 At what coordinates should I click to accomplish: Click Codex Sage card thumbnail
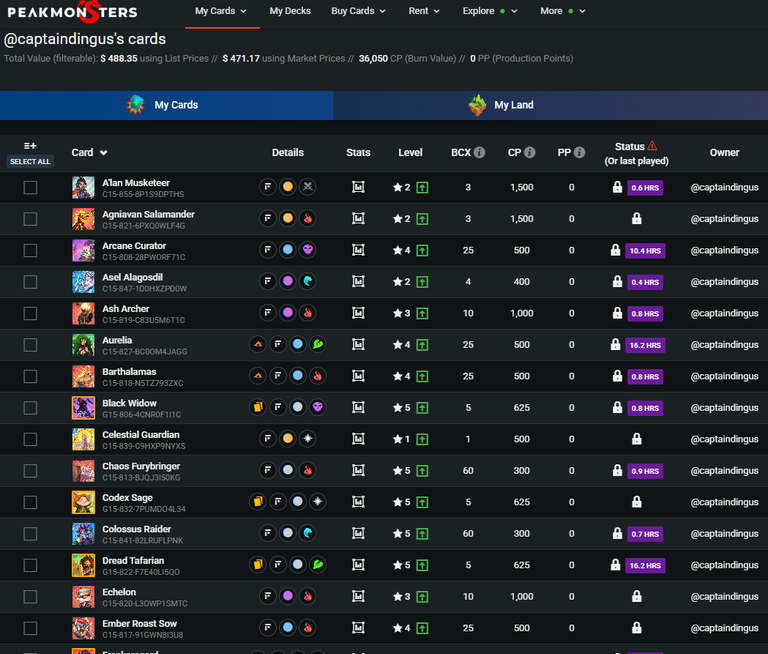[83, 502]
